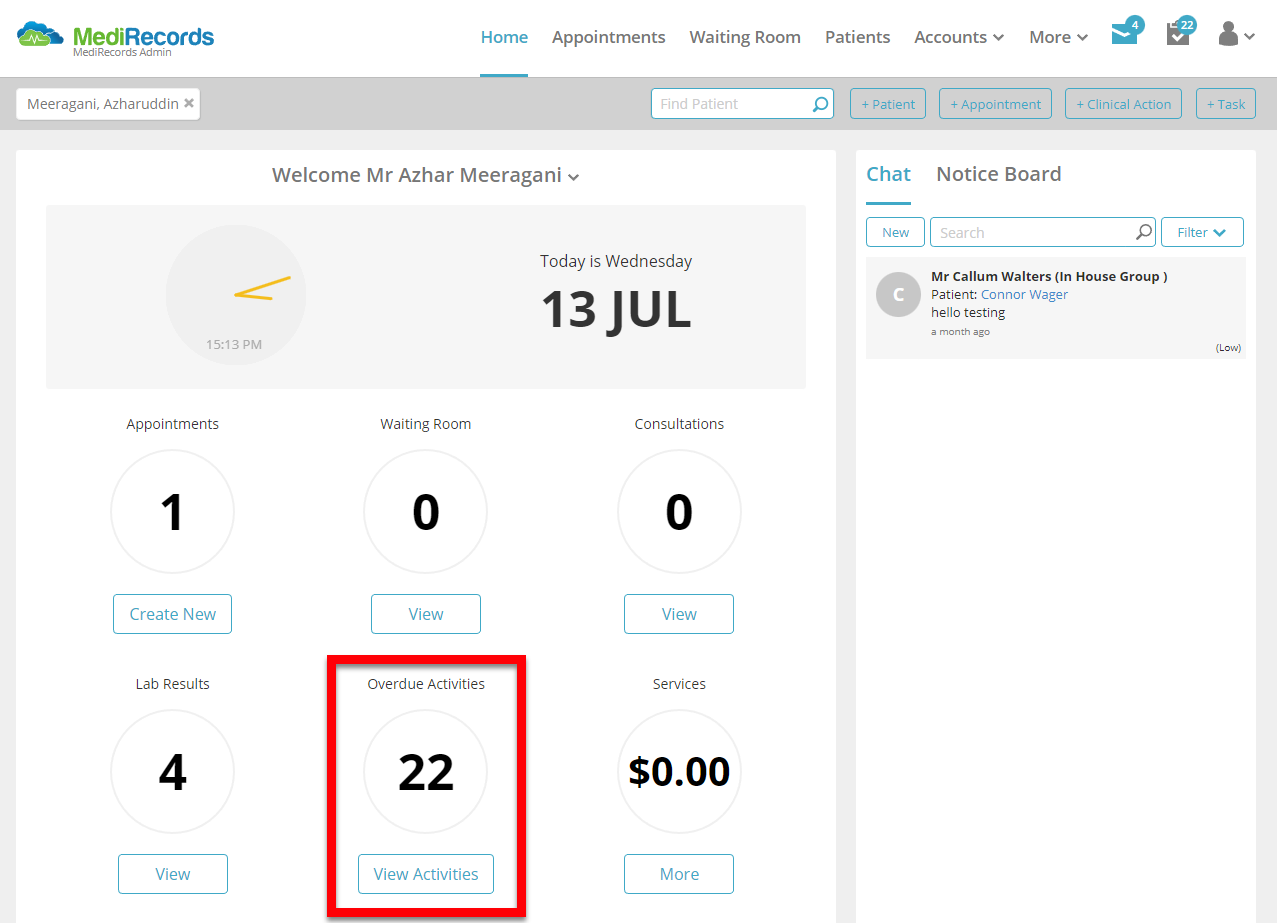This screenshot has height=923, width=1277.
Task: Open the chat Filter dropdown
Action: click(x=1202, y=232)
